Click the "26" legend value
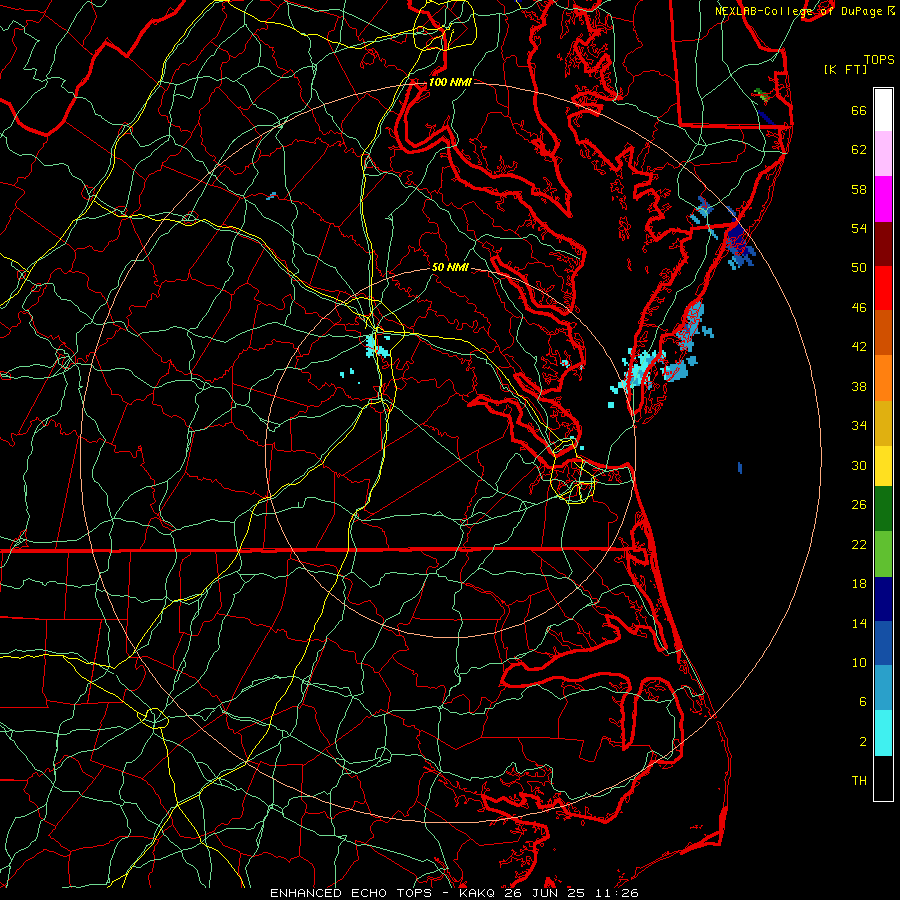 coord(859,505)
